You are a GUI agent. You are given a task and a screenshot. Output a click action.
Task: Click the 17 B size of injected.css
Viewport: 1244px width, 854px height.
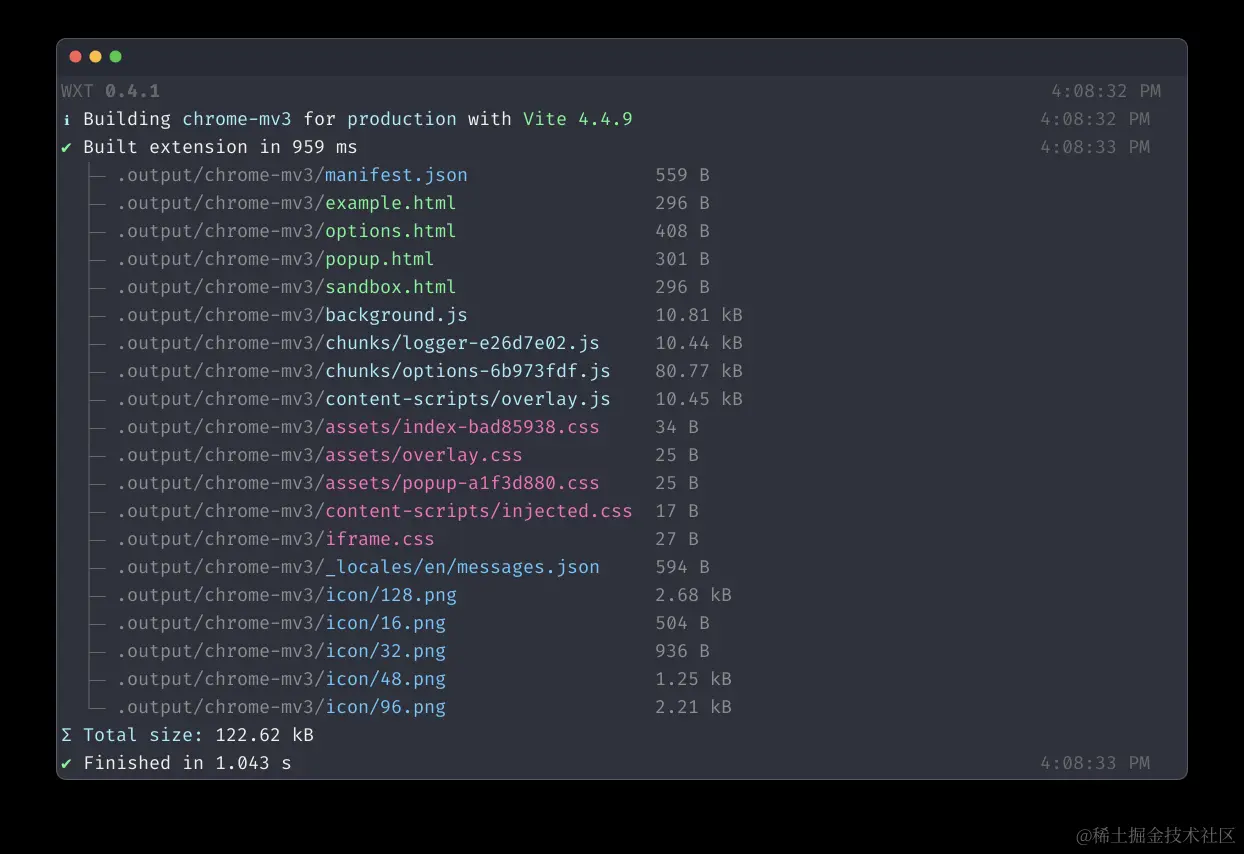click(677, 511)
